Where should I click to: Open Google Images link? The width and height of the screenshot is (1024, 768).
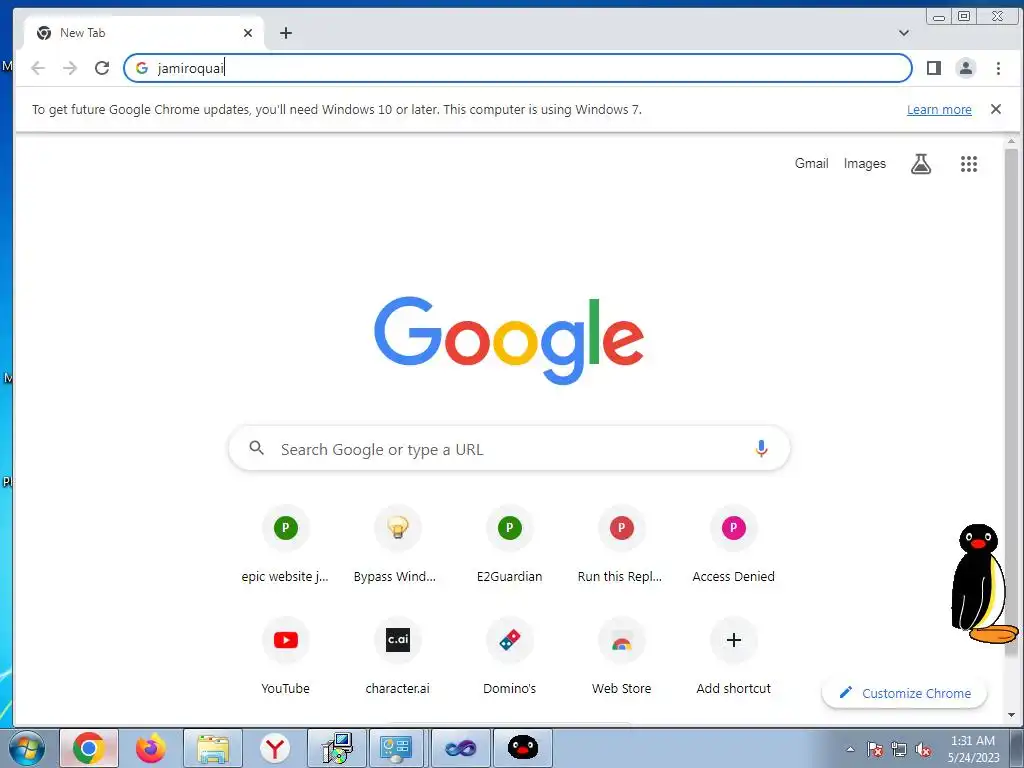click(865, 163)
